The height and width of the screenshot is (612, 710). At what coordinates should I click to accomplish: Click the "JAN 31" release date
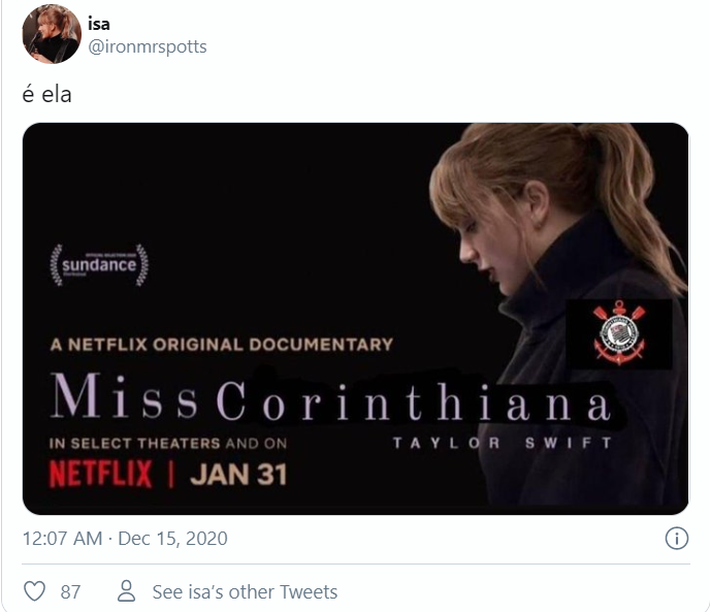(x=238, y=472)
